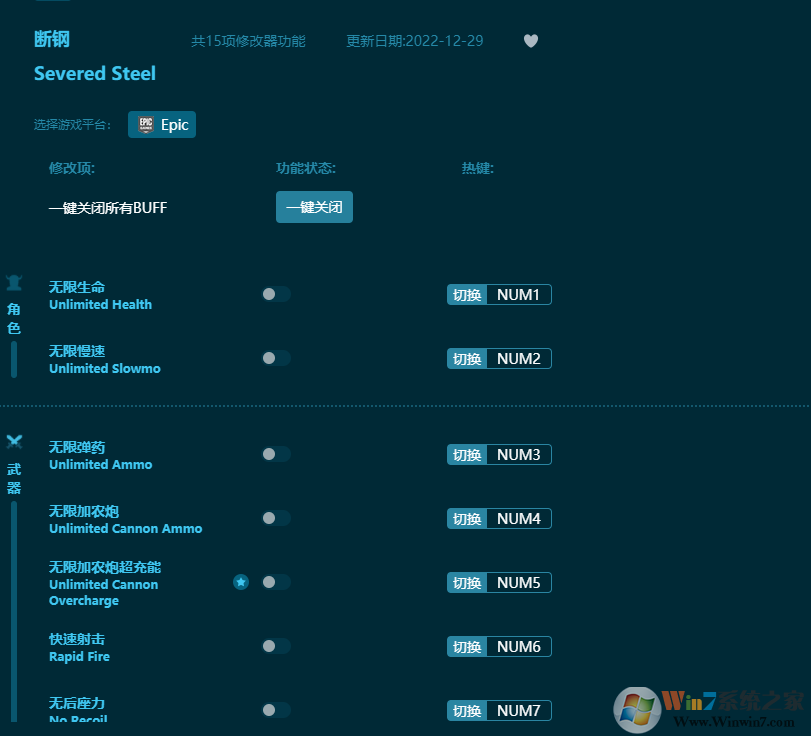Click 切换 button for NUM6 hotkey
Image resolution: width=811 pixels, height=736 pixels.
click(467, 647)
